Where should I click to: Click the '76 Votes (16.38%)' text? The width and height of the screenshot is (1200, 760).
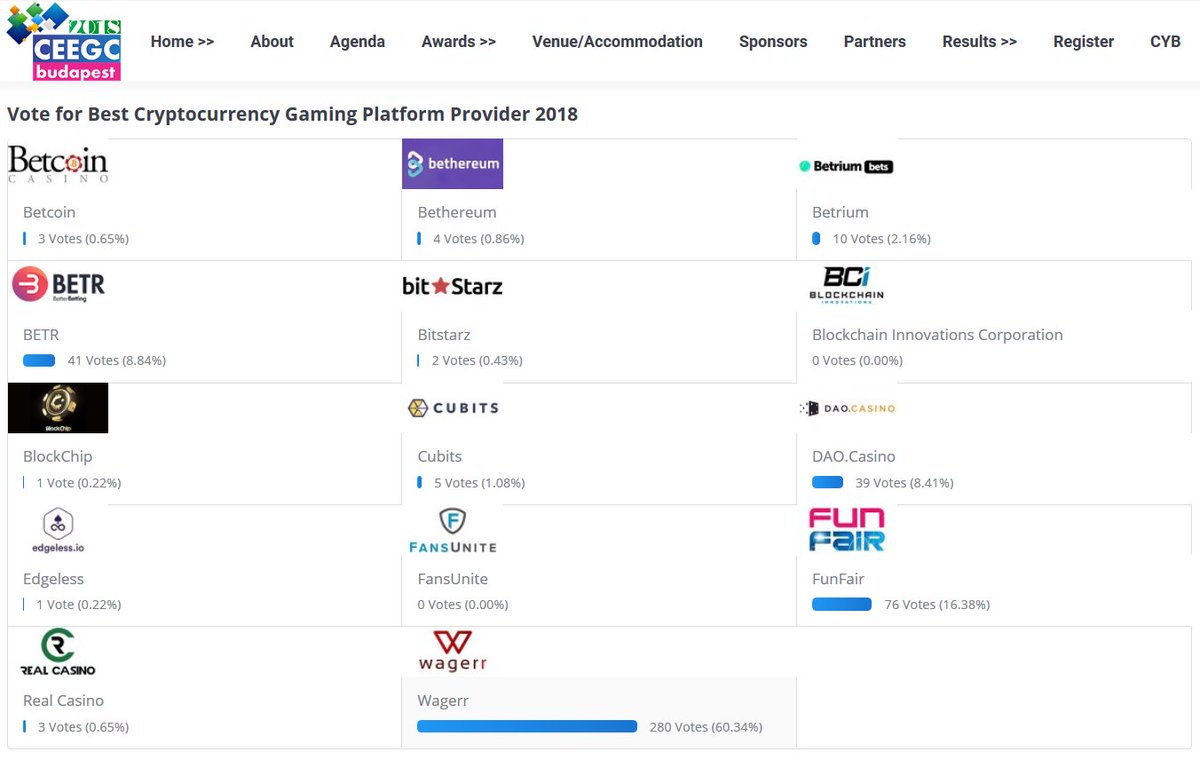click(x=937, y=604)
